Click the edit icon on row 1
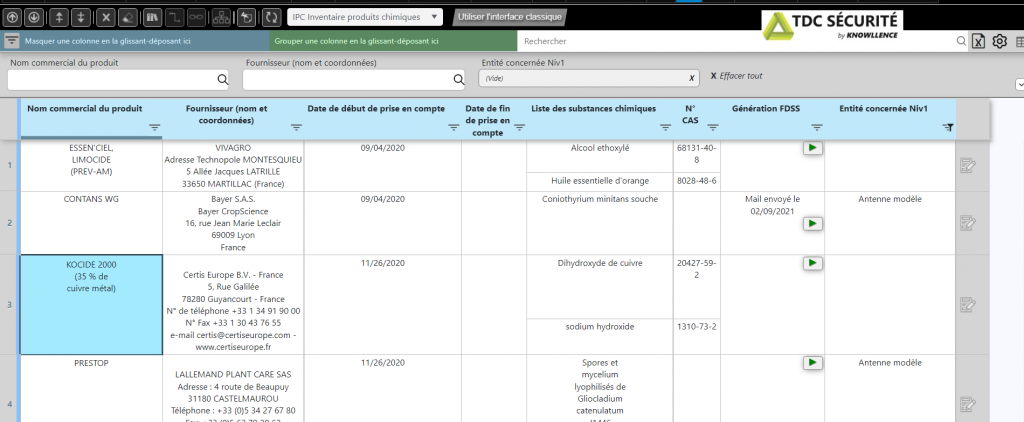Viewport: 1024px width, 422px height. [967, 165]
